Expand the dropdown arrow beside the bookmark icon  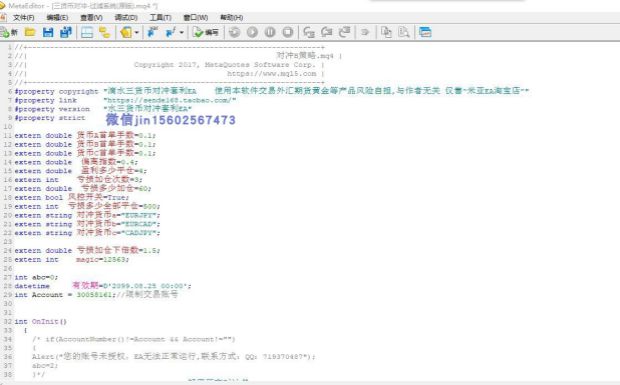click(181, 33)
